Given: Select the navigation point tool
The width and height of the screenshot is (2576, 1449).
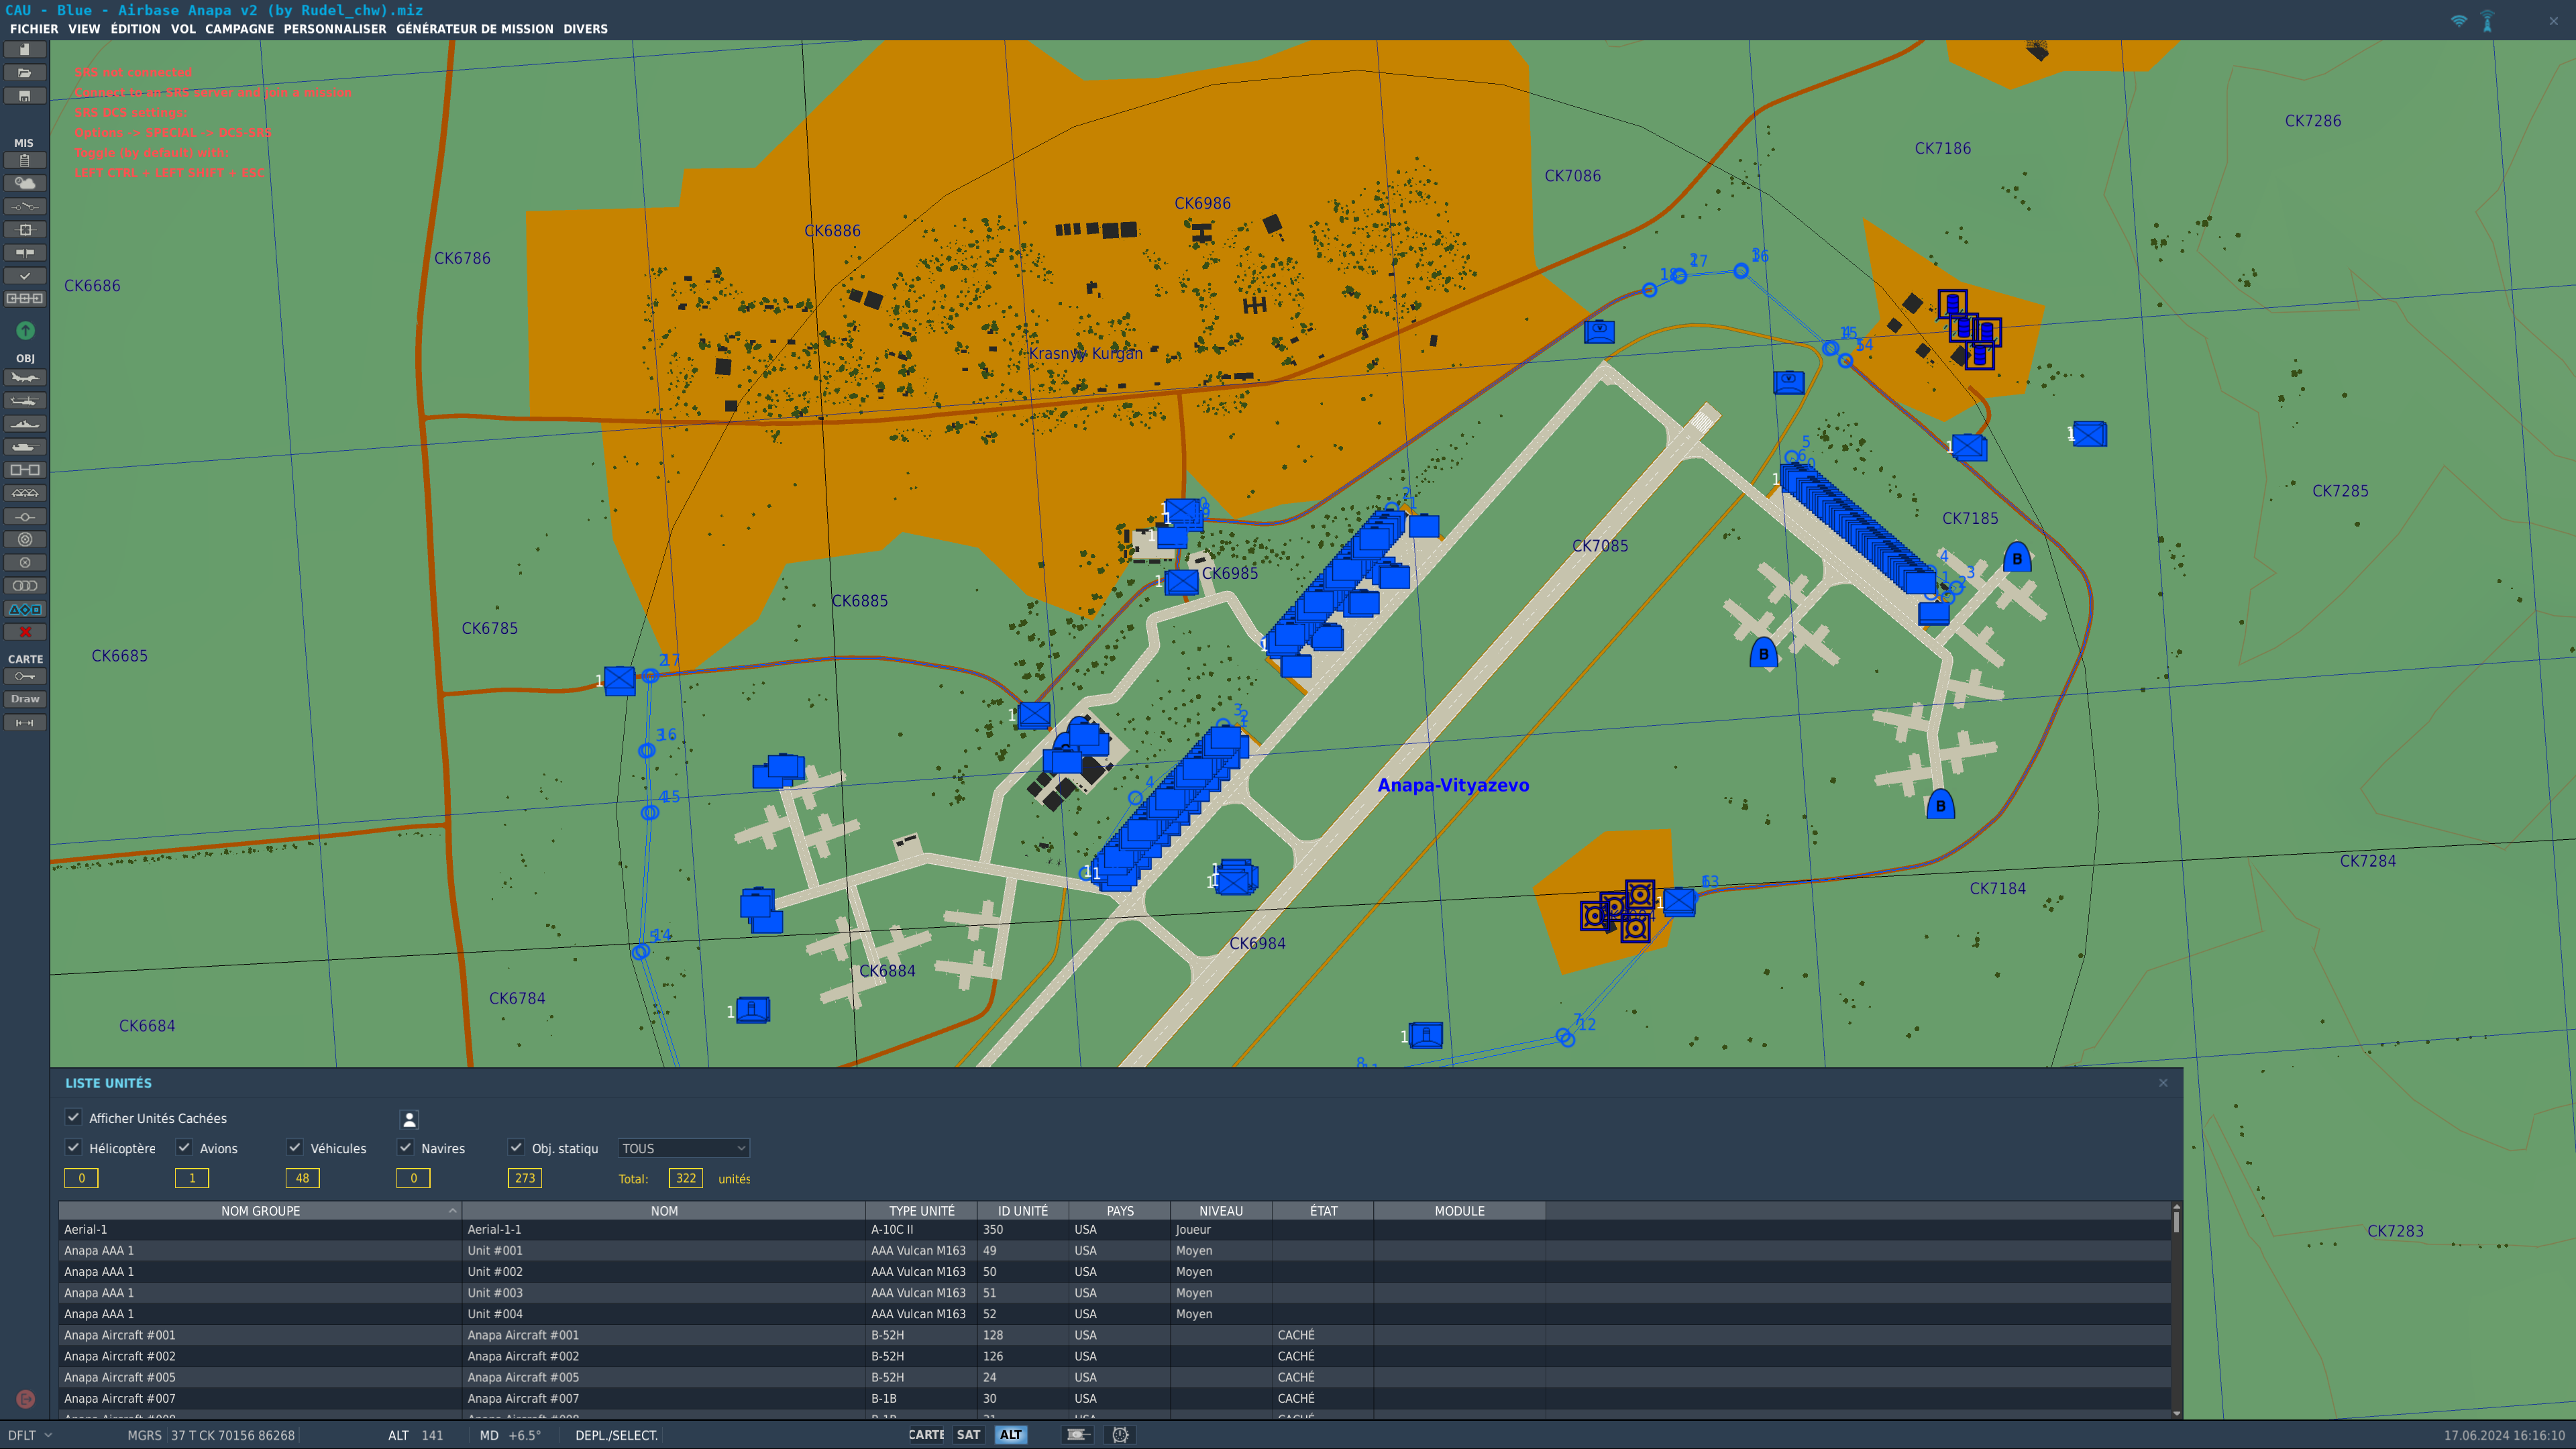Looking at the screenshot, I should tap(25, 516).
